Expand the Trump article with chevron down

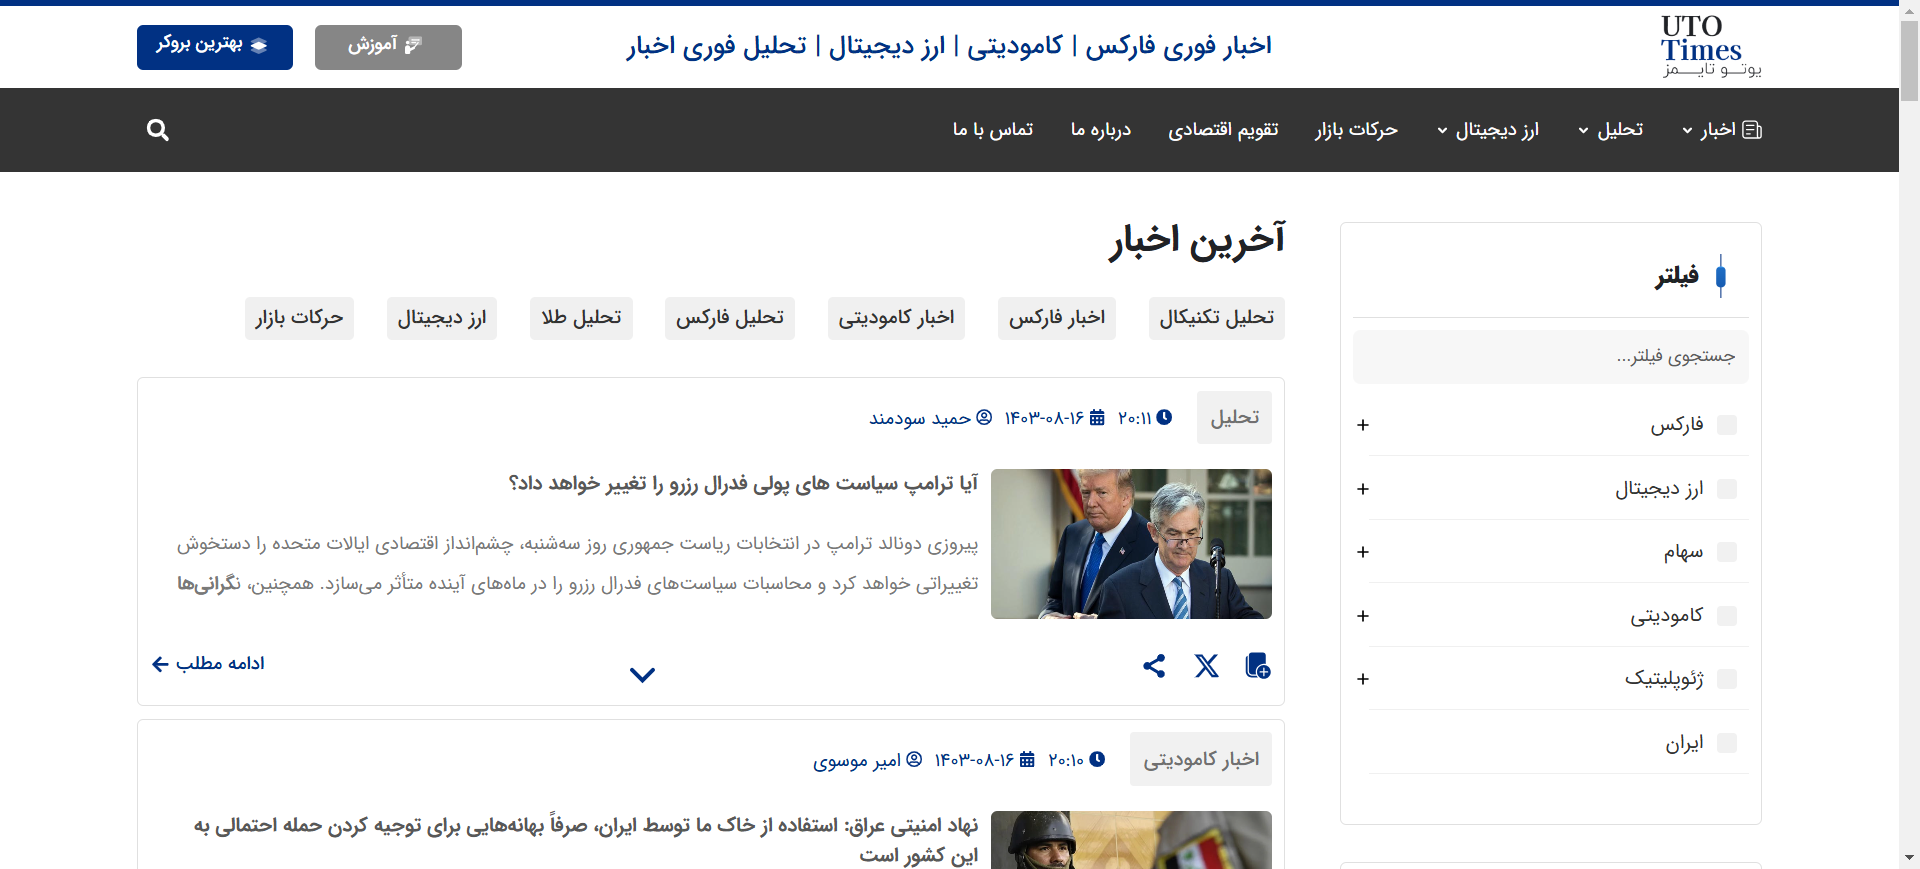tap(642, 675)
